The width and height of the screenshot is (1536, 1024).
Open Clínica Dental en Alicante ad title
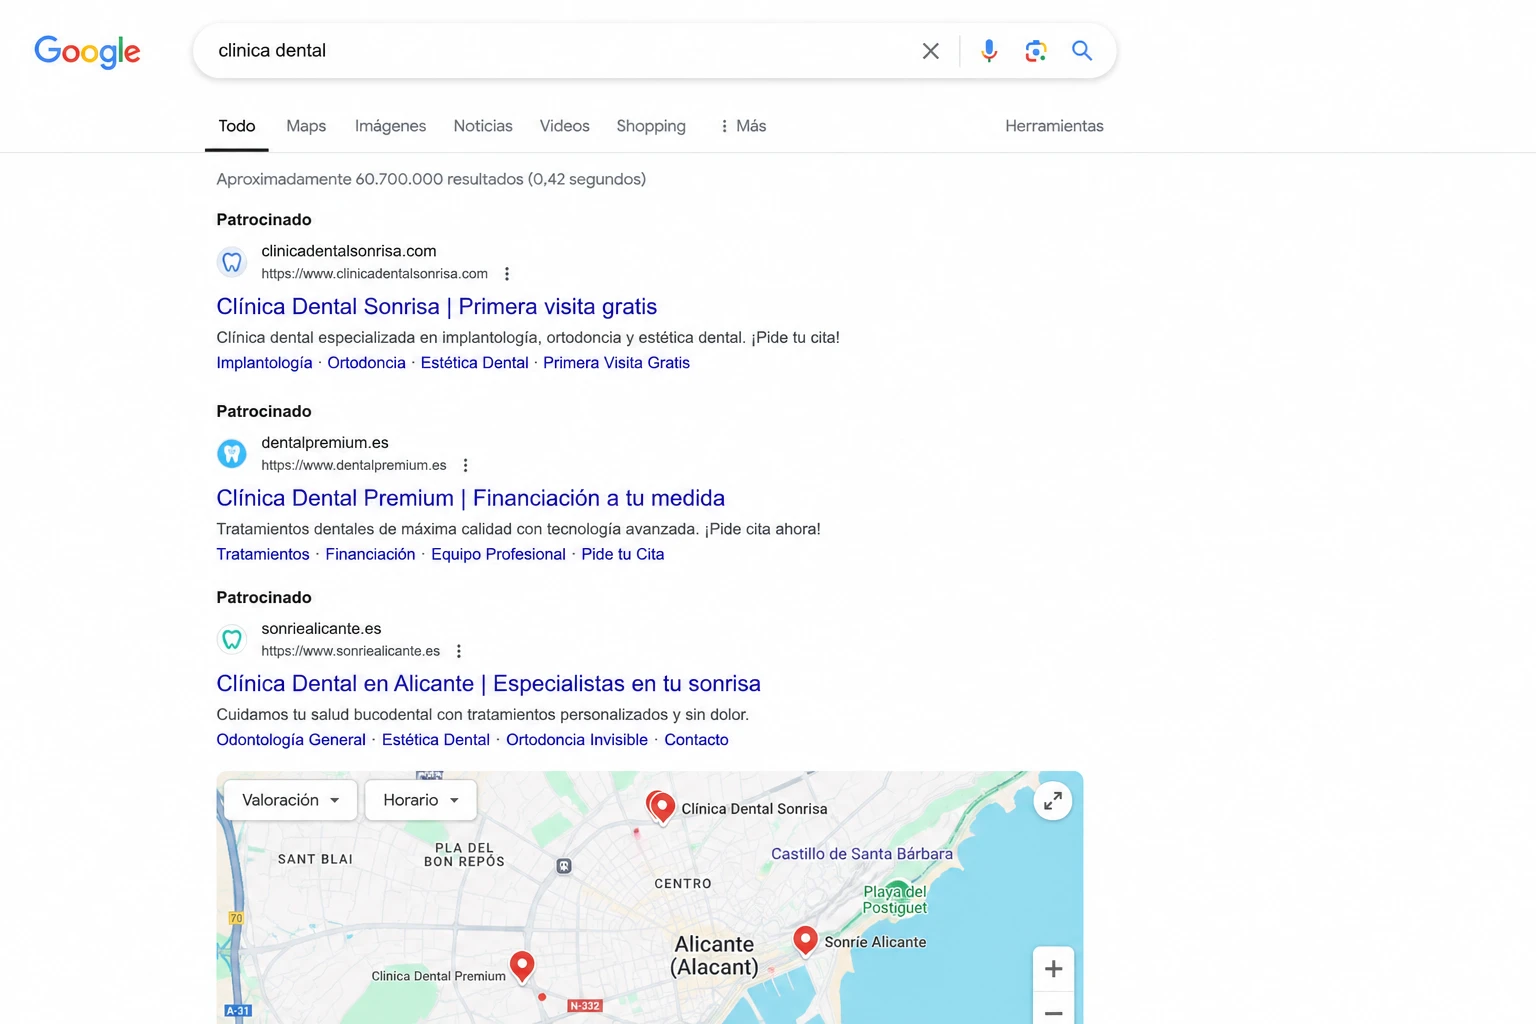(x=489, y=684)
